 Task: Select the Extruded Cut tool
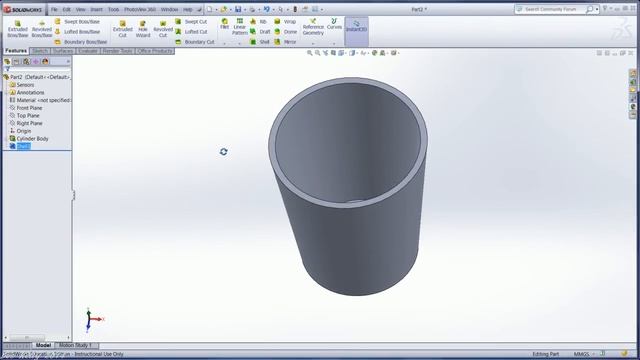(x=122, y=29)
